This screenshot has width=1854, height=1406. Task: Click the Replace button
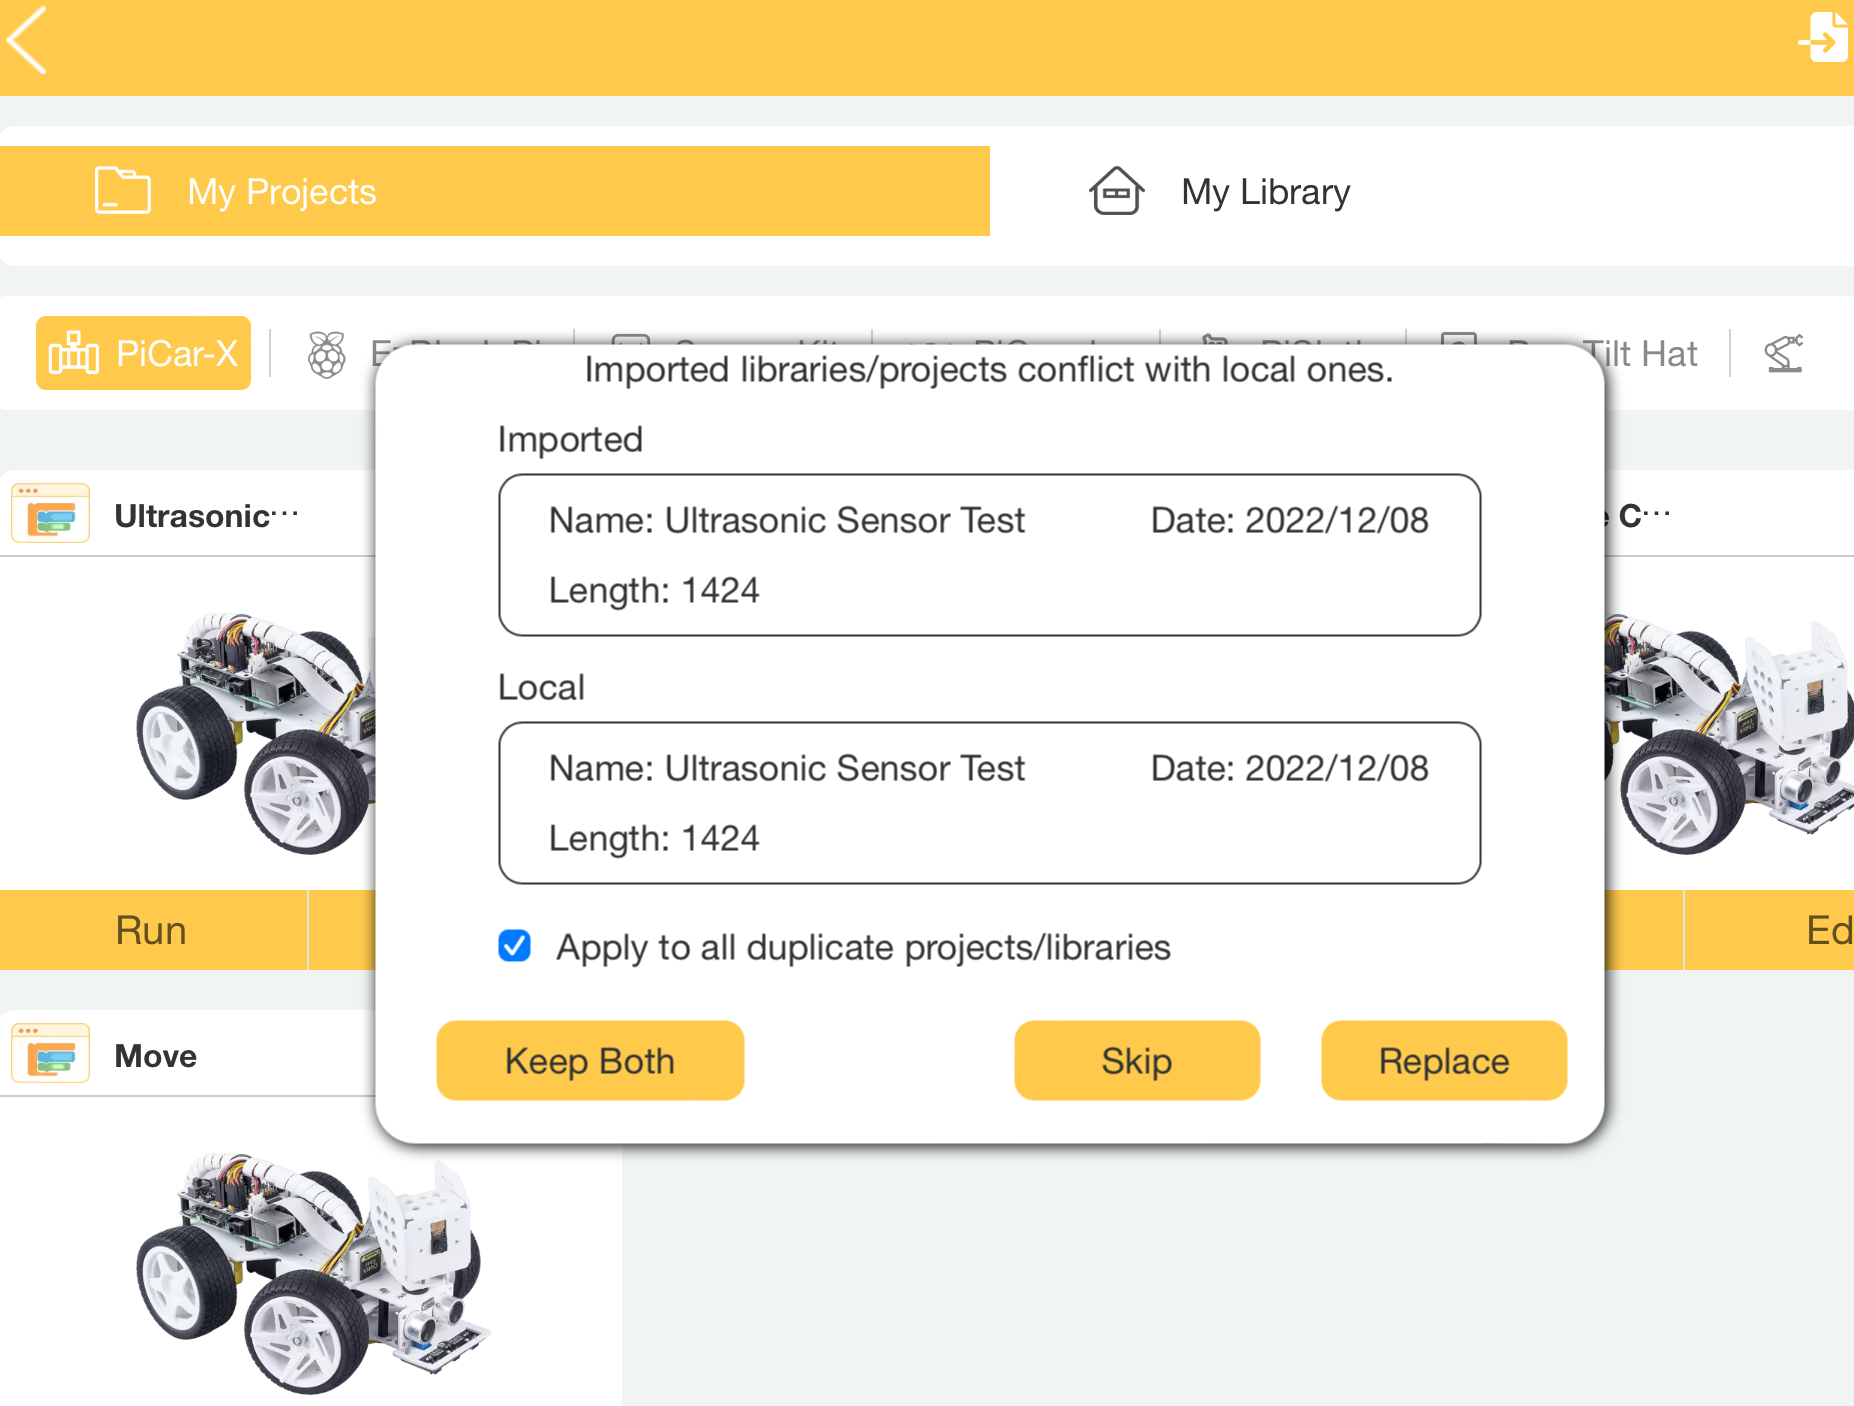pyautogui.click(x=1444, y=1061)
